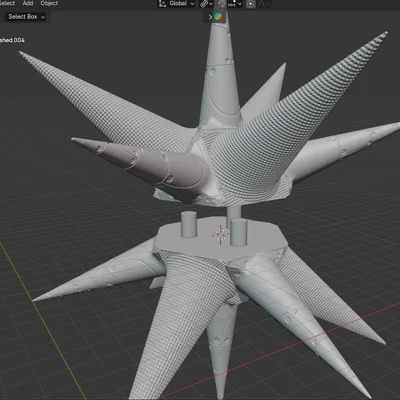This screenshot has width=400, height=400.
Task: Click the 3D cursor on the base plate
Action: (x=221, y=234)
